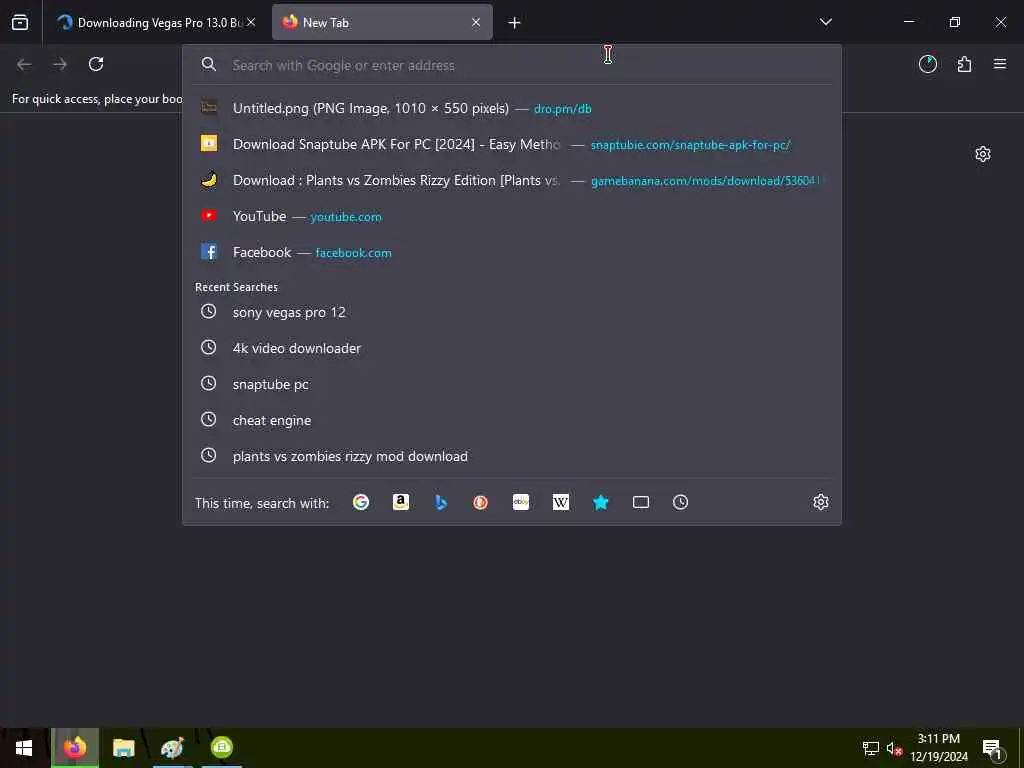Open the green circular app in taskbar
This screenshot has height=768, width=1024.
pos(222,747)
